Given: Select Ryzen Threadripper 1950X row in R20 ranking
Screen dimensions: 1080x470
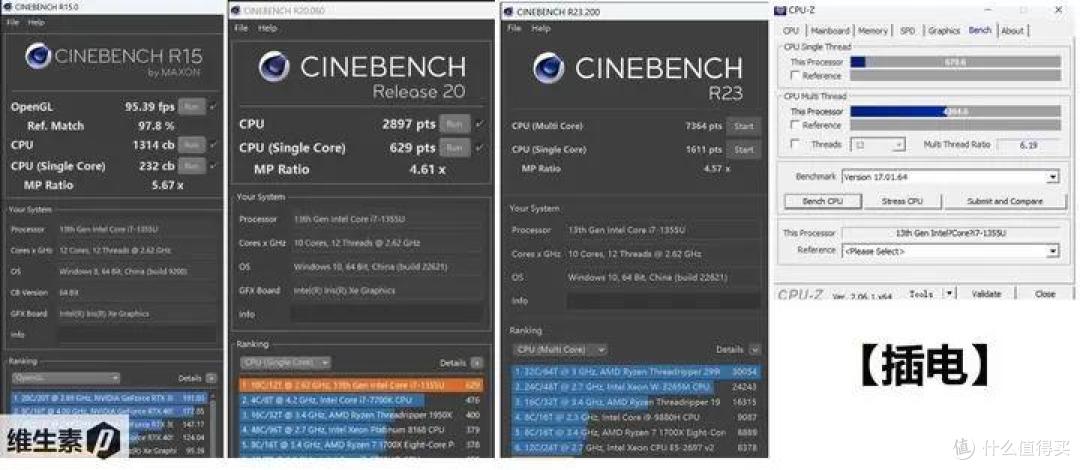Looking at the screenshot, I should click(x=361, y=415).
